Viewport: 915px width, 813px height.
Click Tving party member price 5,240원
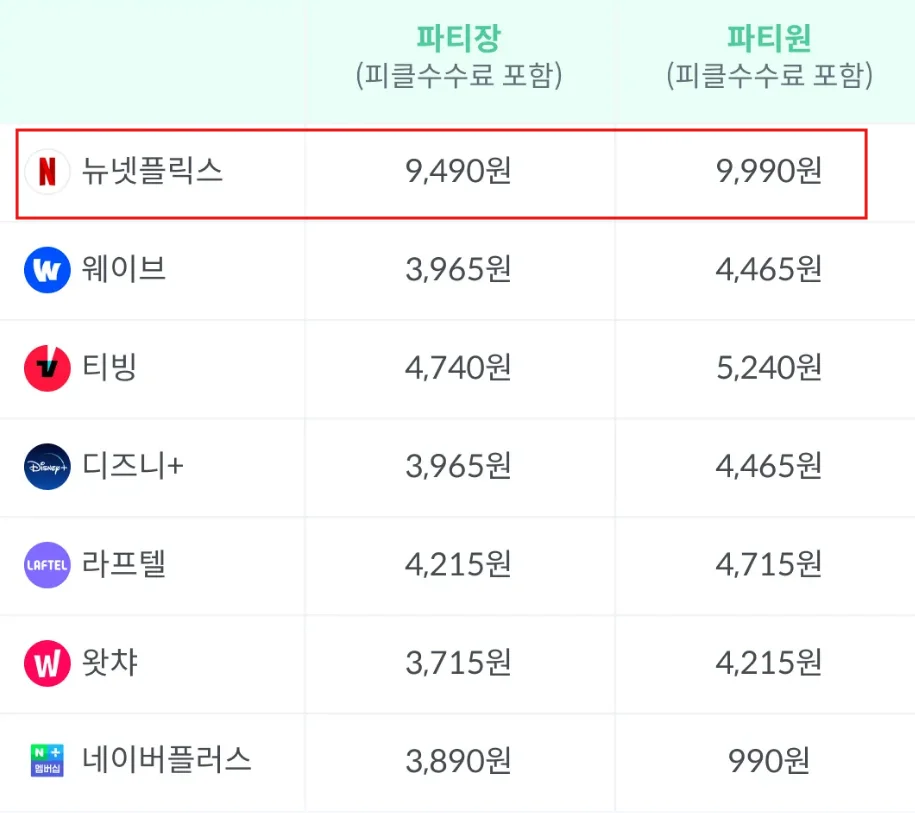pyautogui.click(x=769, y=368)
